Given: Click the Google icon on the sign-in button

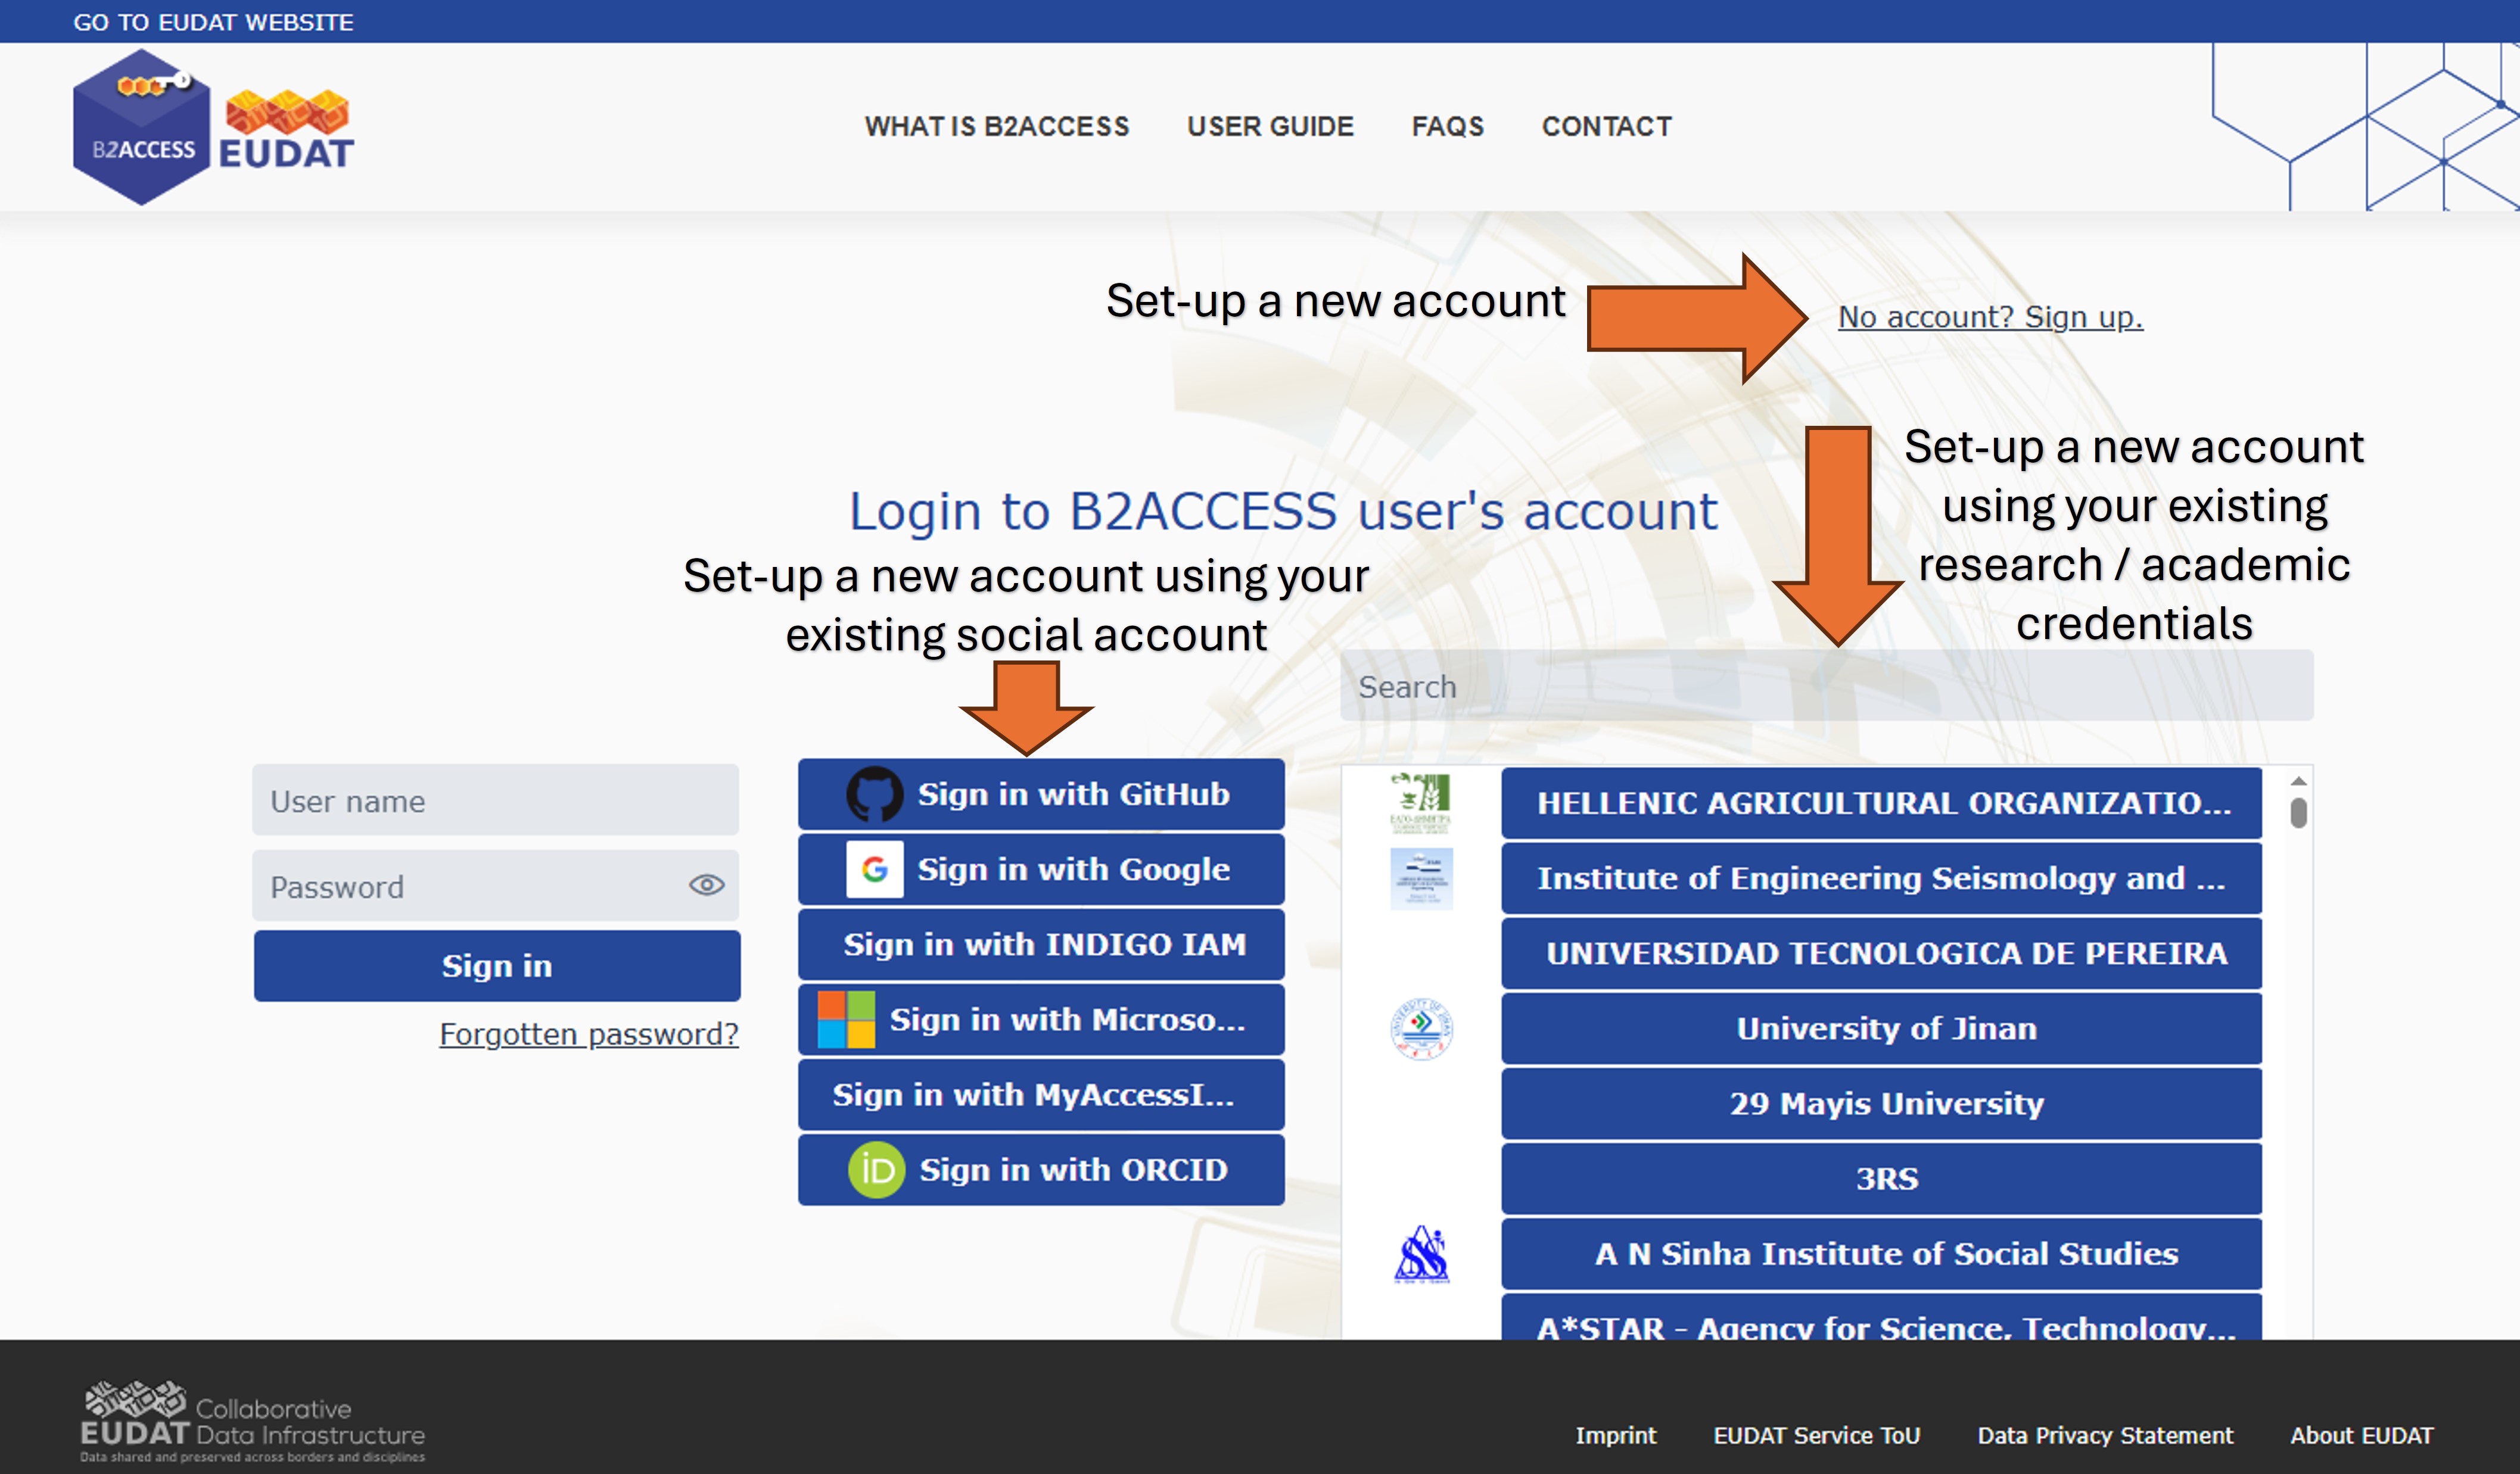Looking at the screenshot, I should 874,869.
